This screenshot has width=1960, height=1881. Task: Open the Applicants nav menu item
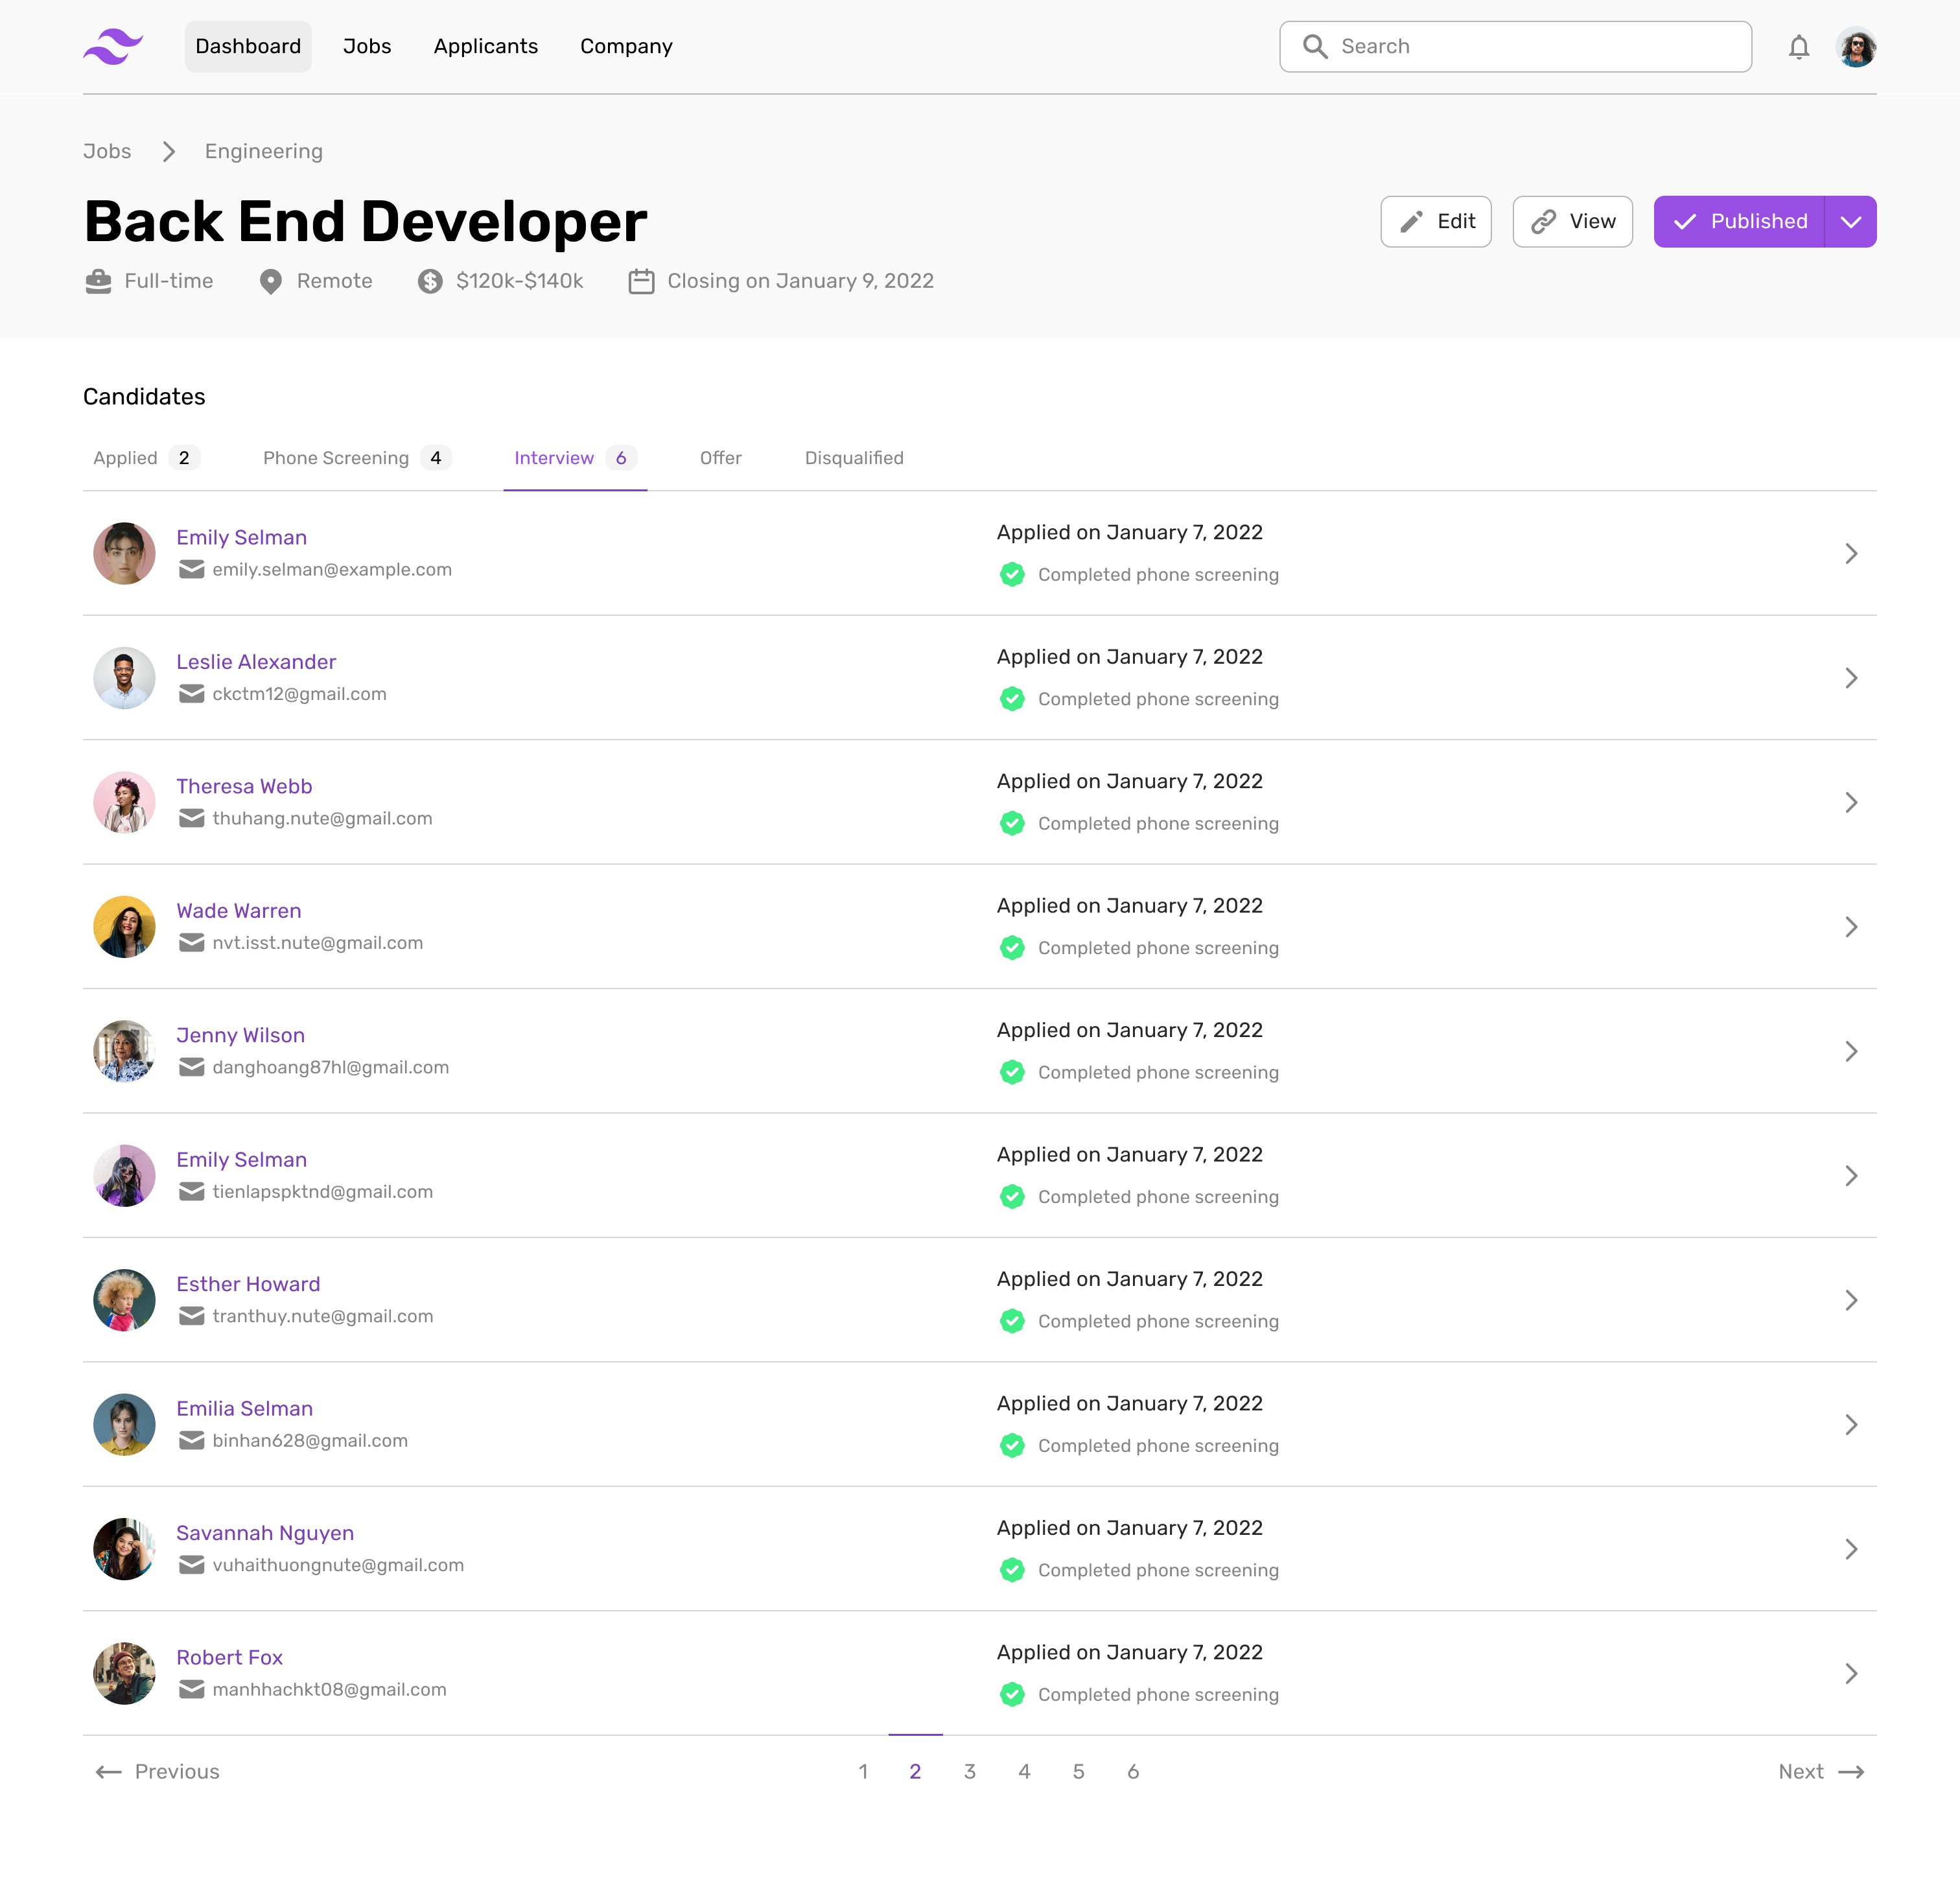tap(485, 47)
